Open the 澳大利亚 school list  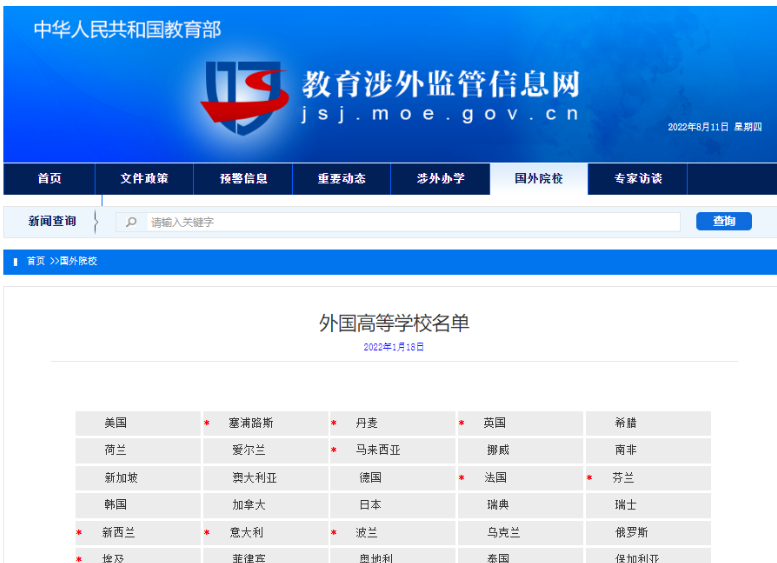pyautogui.click(x=255, y=478)
